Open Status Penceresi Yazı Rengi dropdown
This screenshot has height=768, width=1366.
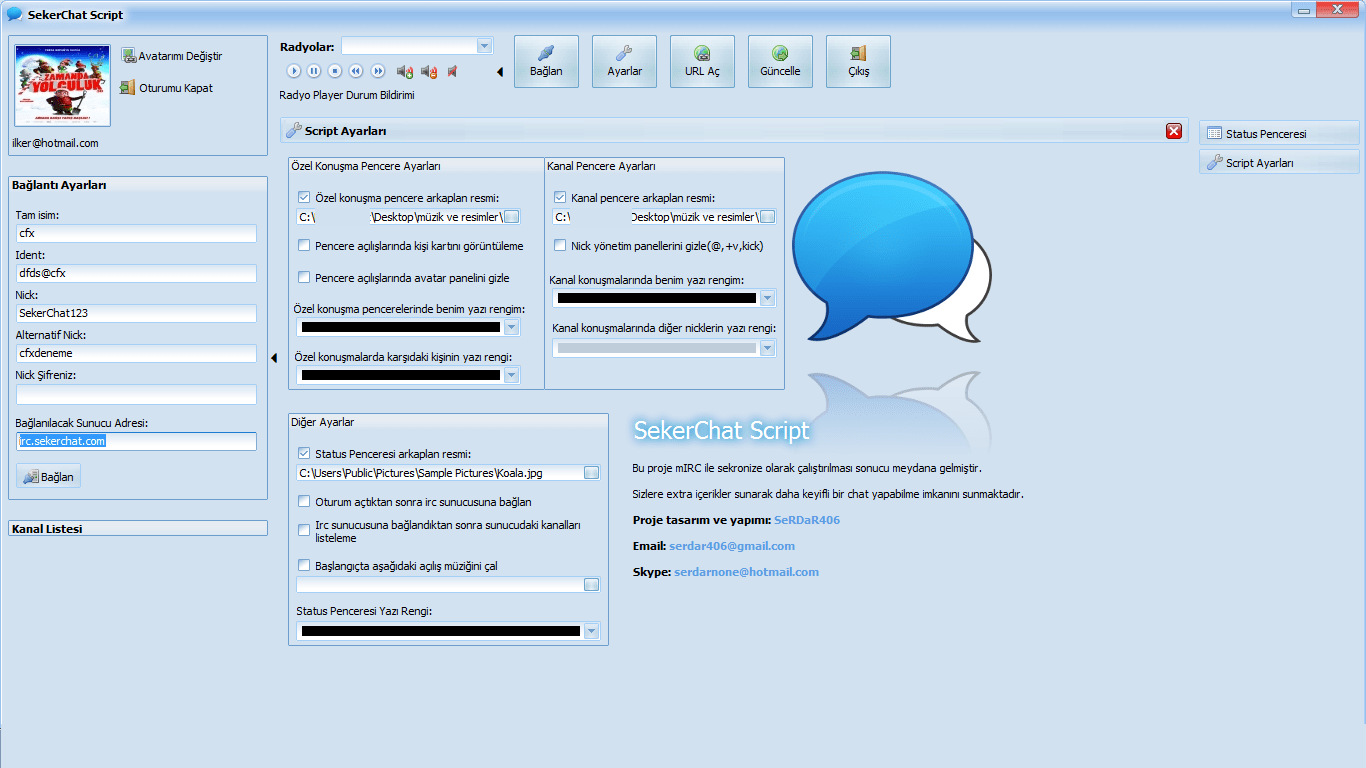(x=592, y=631)
